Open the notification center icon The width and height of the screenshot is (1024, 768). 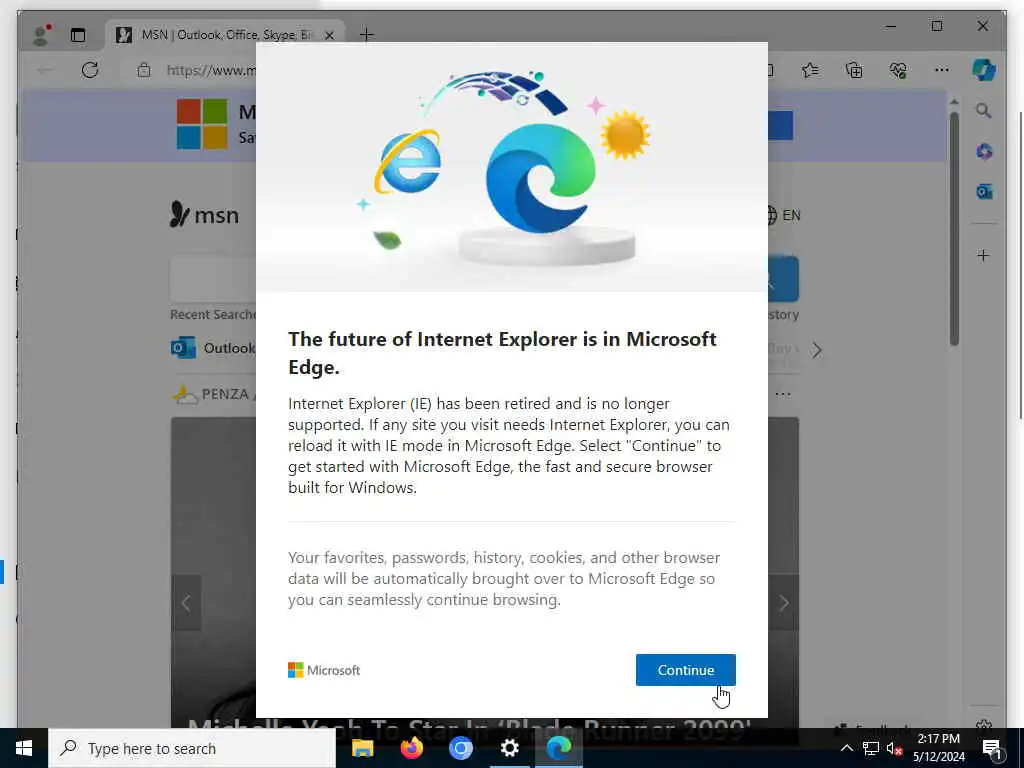click(993, 748)
